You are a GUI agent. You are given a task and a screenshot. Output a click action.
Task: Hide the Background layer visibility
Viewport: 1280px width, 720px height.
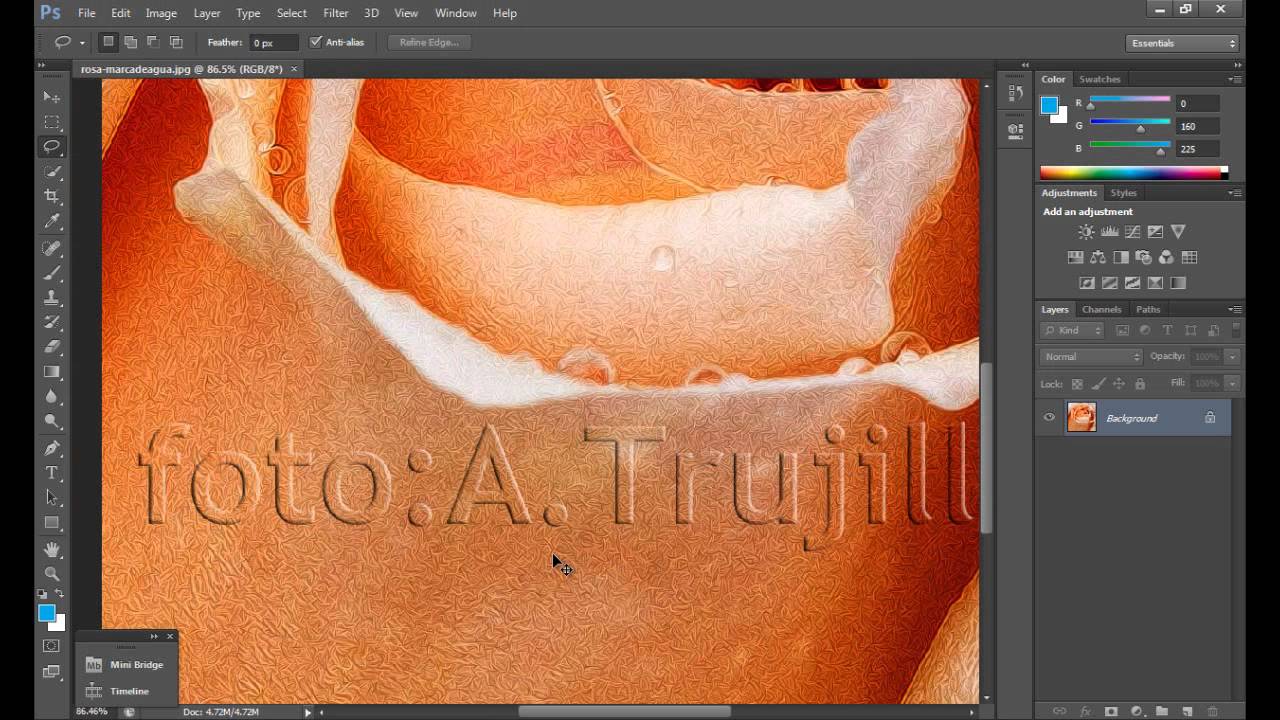click(1049, 418)
